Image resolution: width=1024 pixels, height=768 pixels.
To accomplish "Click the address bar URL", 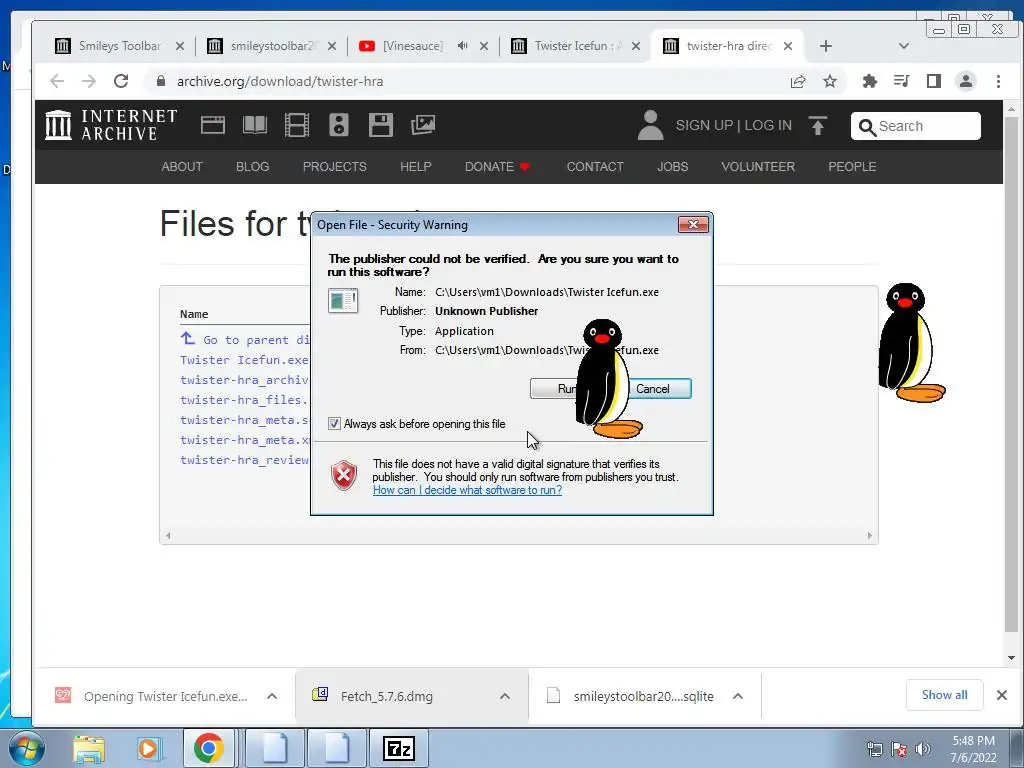I will (280, 81).
